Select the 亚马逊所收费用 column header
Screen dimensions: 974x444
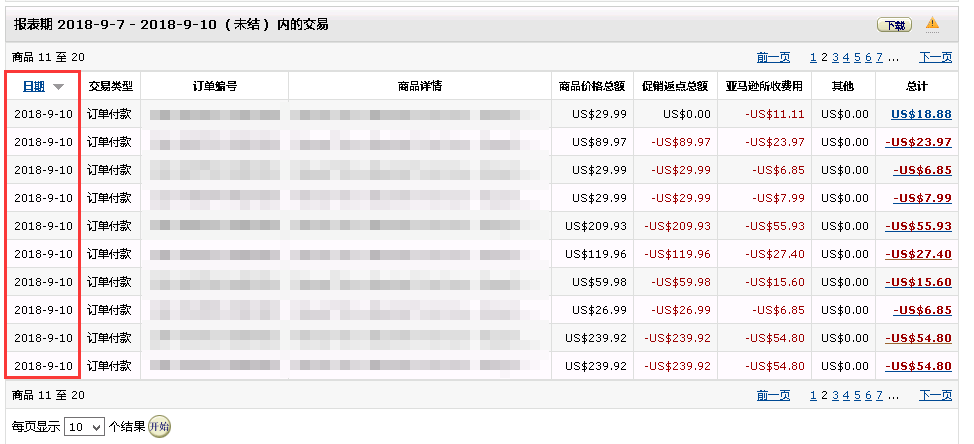[x=765, y=86]
